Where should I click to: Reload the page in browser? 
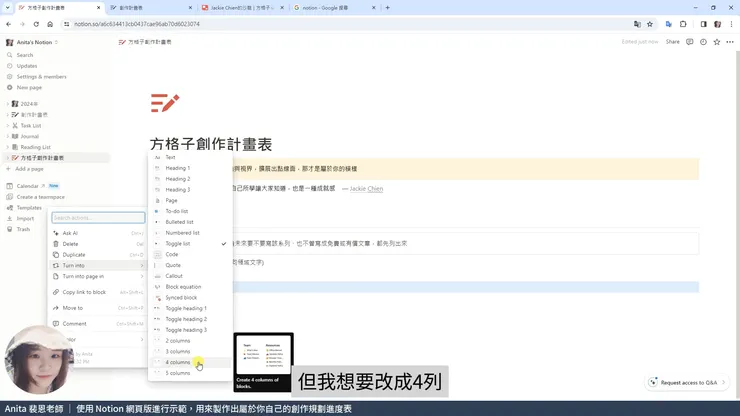pos(36,24)
